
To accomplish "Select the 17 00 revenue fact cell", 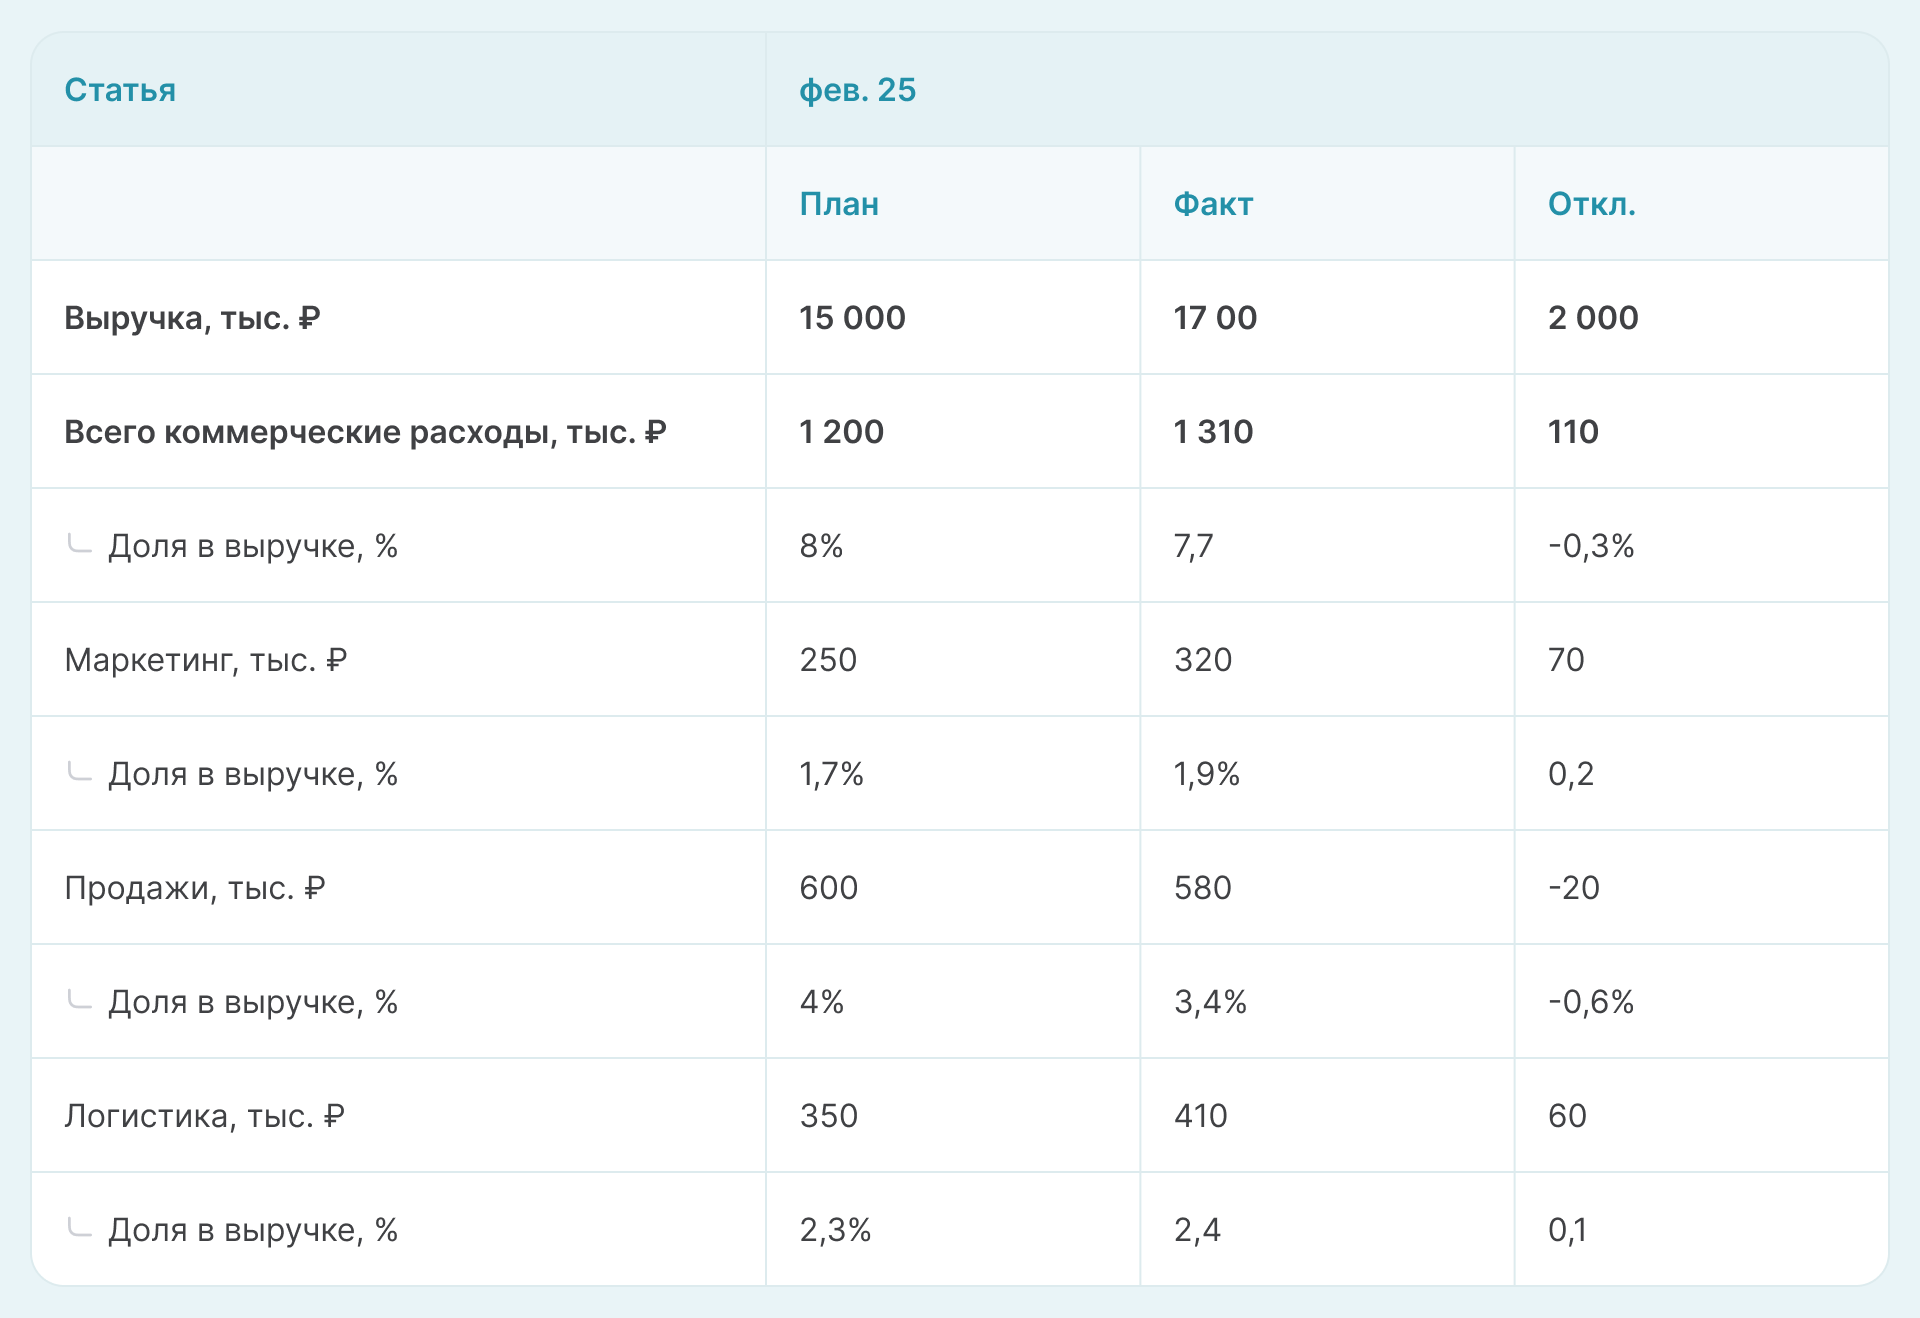I will [1215, 318].
